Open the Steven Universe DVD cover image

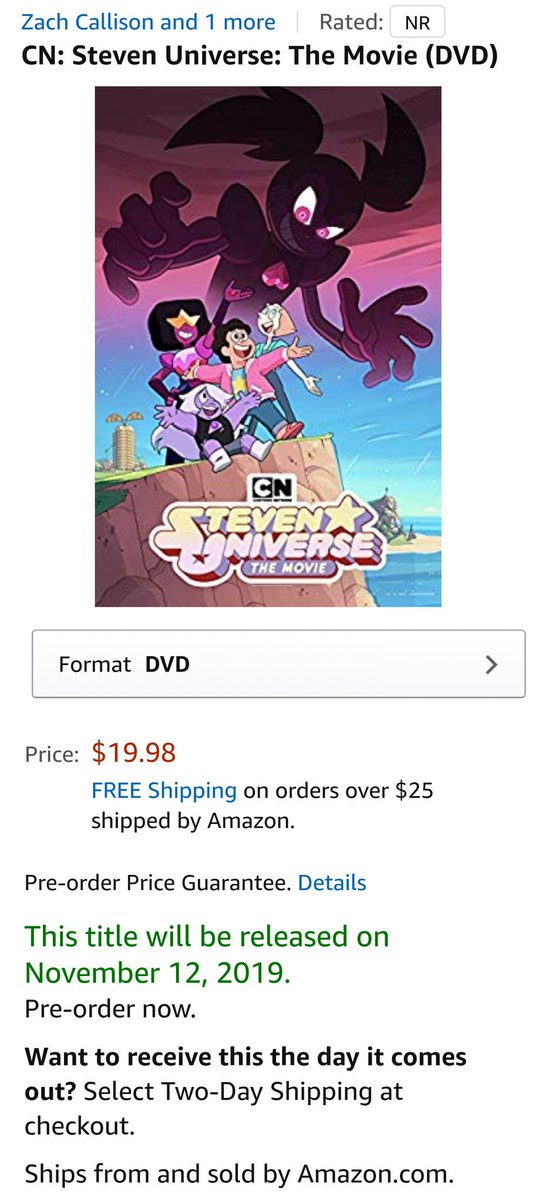pyautogui.click(x=268, y=347)
